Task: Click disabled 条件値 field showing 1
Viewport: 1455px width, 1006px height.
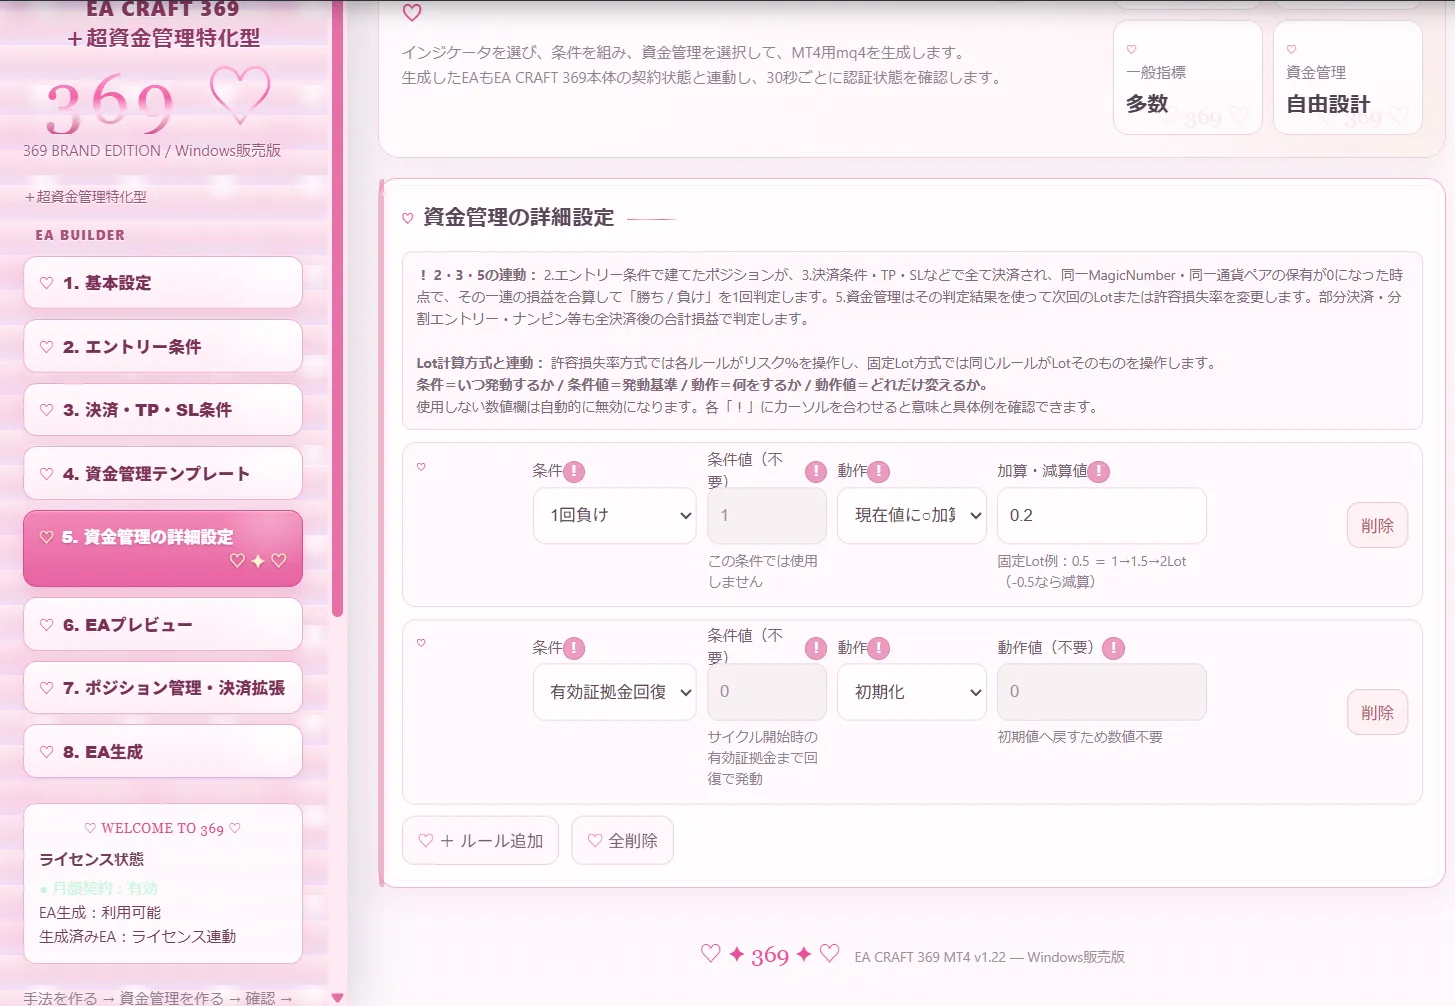Action: click(767, 516)
